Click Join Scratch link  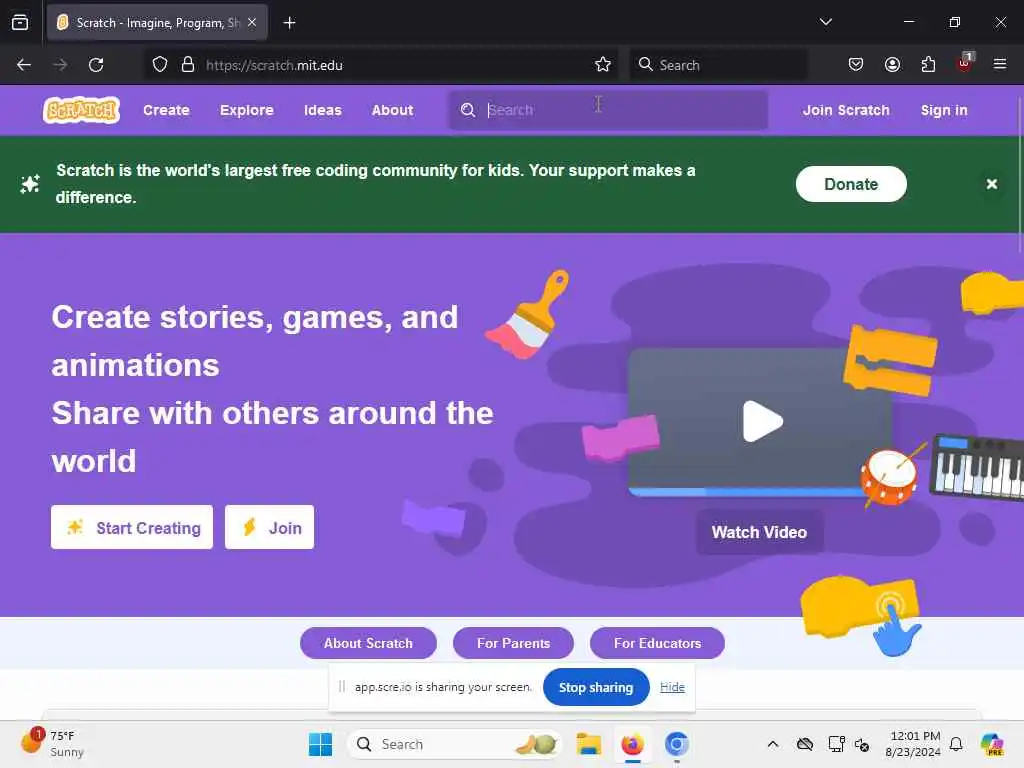(x=846, y=110)
